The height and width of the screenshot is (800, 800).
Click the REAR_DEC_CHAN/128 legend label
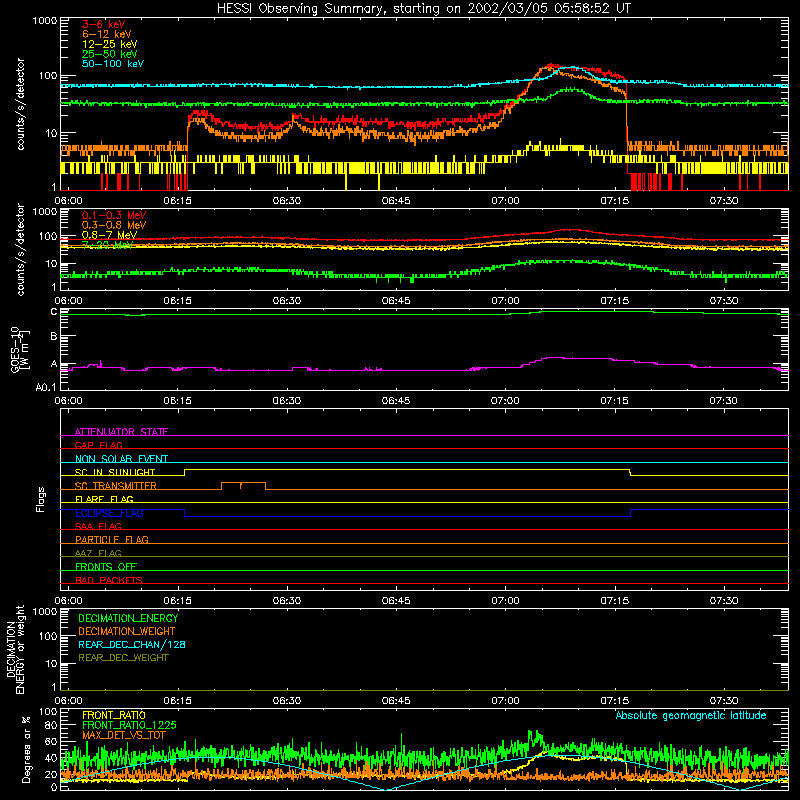tap(132, 644)
